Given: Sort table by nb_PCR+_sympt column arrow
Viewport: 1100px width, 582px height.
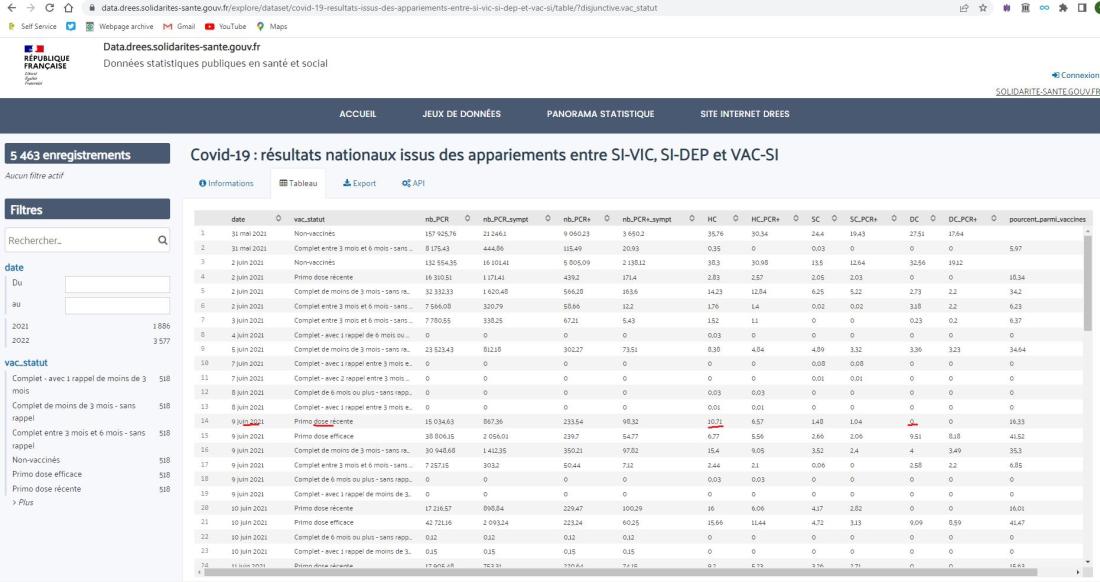Looking at the screenshot, I should point(692,219).
